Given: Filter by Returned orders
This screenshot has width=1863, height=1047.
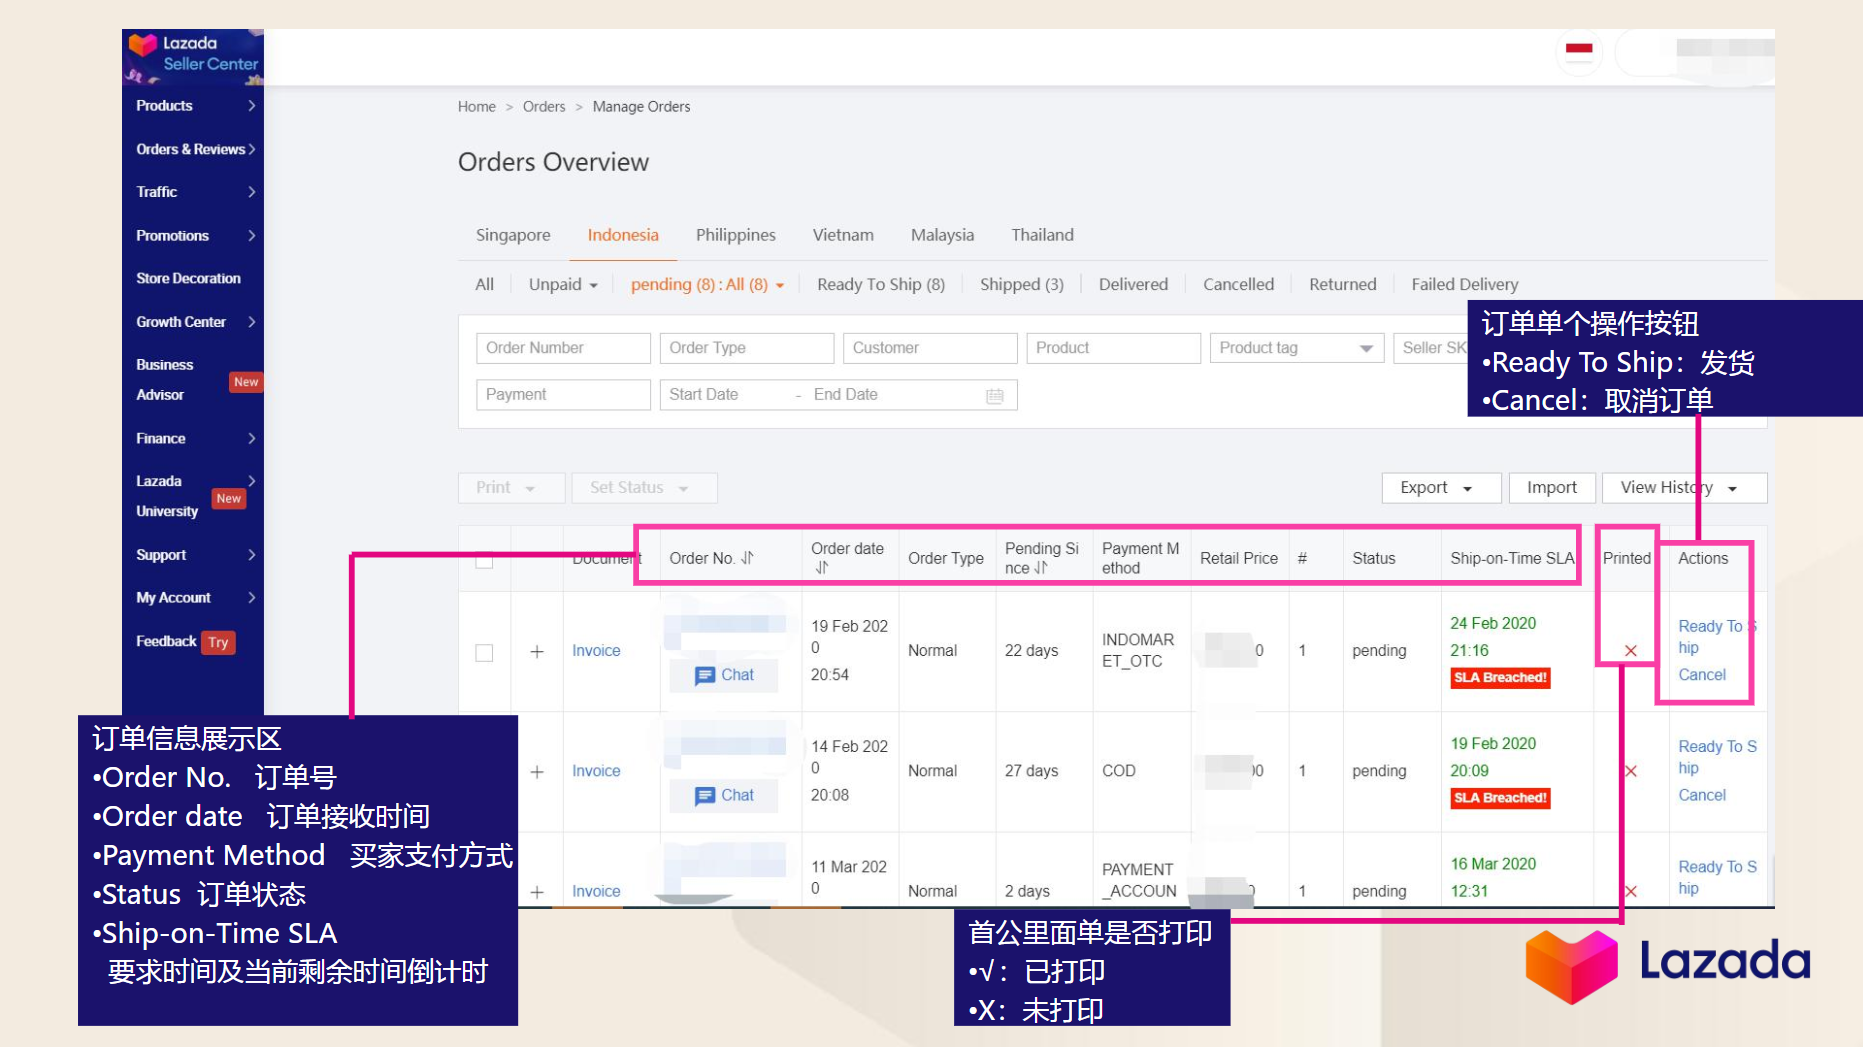Looking at the screenshot, I should 1342,284.
